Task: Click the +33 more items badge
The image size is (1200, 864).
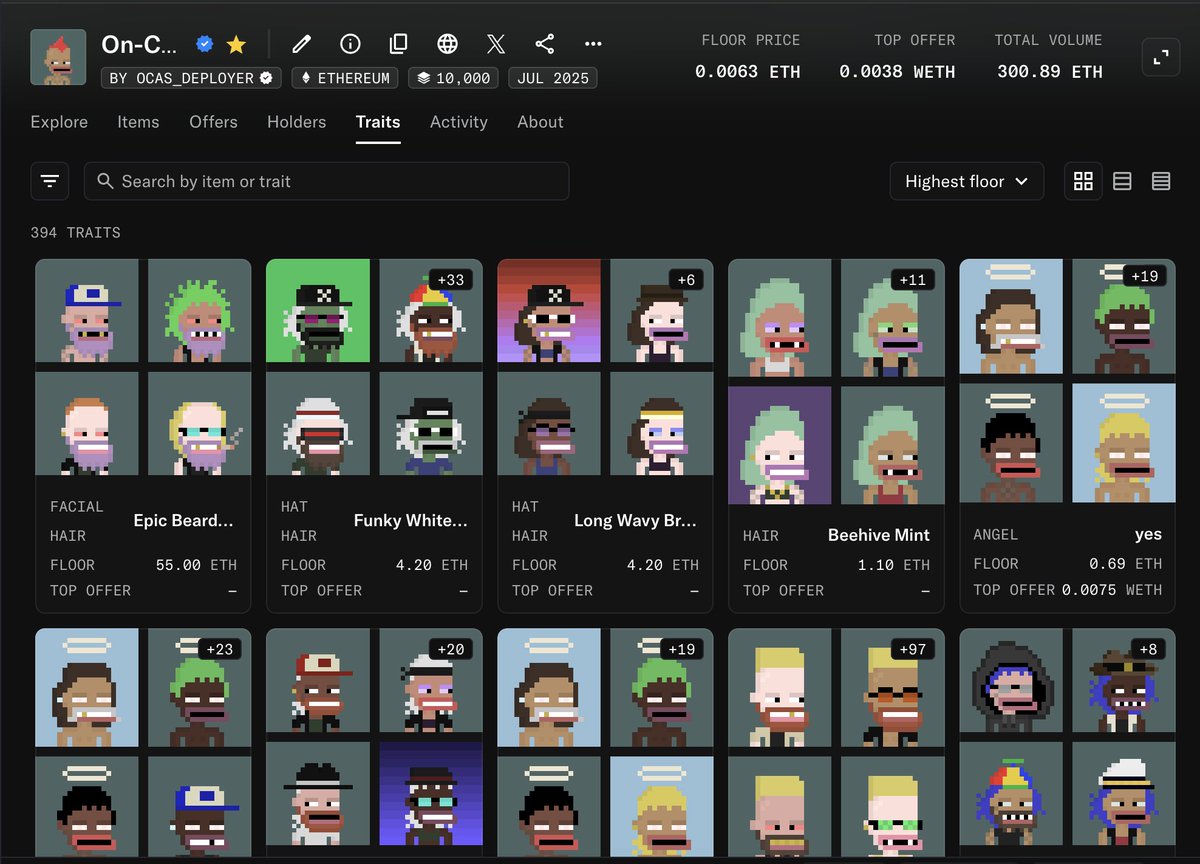Action: pyautogui.click(x=451, y=280)
